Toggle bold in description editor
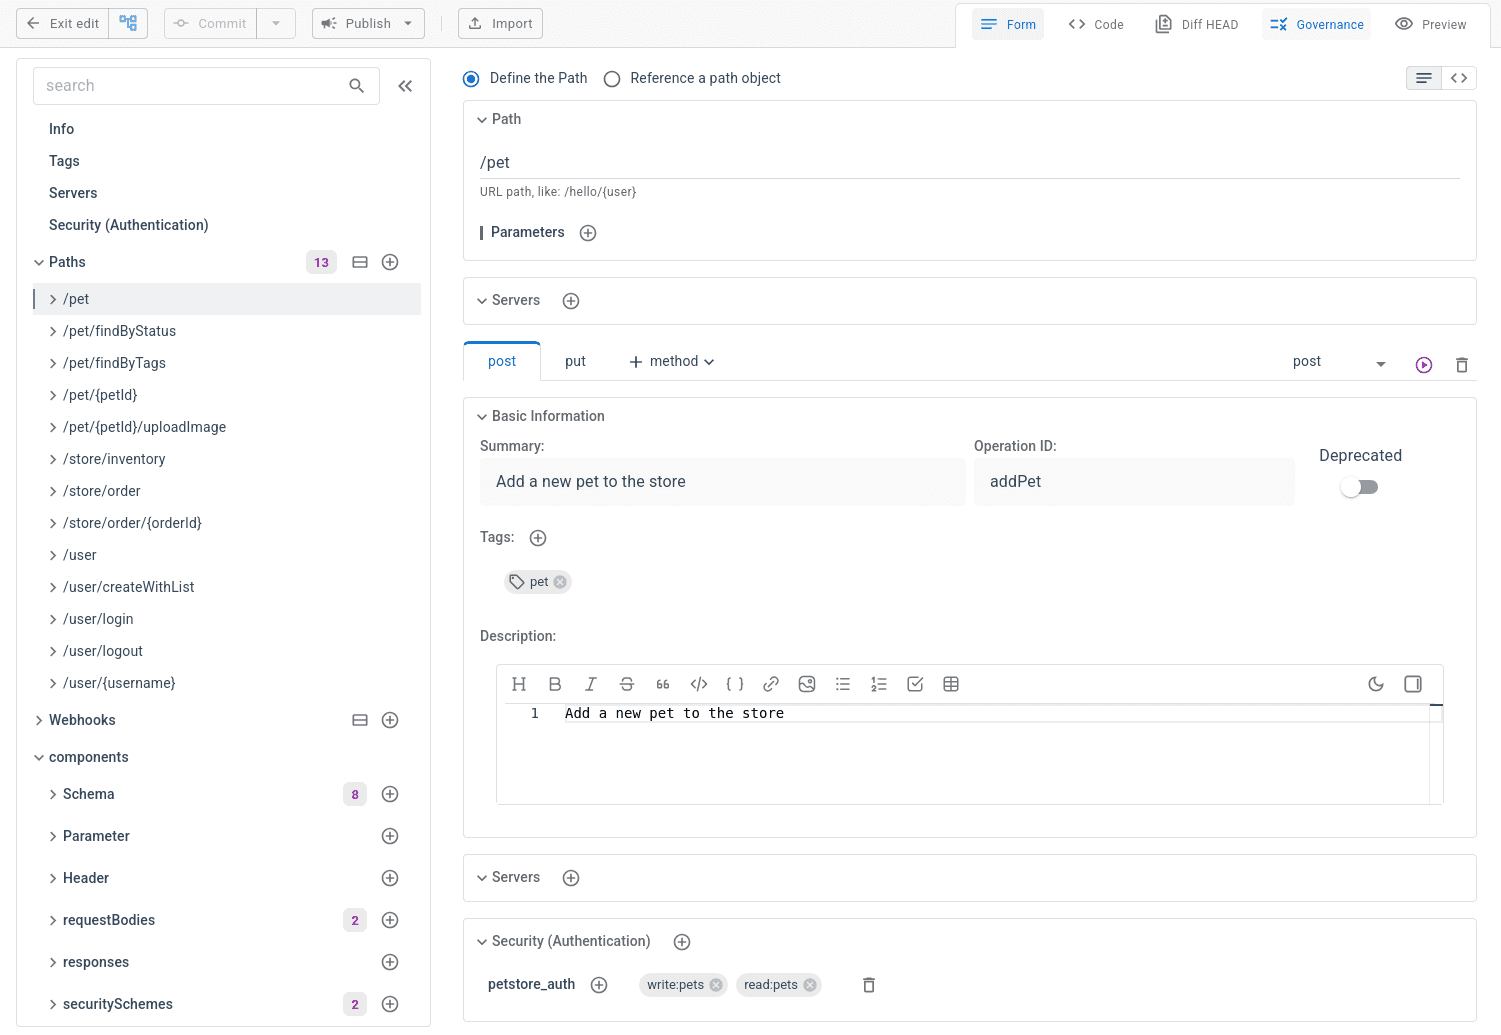 pyautogui.click(x=555, y=684)
